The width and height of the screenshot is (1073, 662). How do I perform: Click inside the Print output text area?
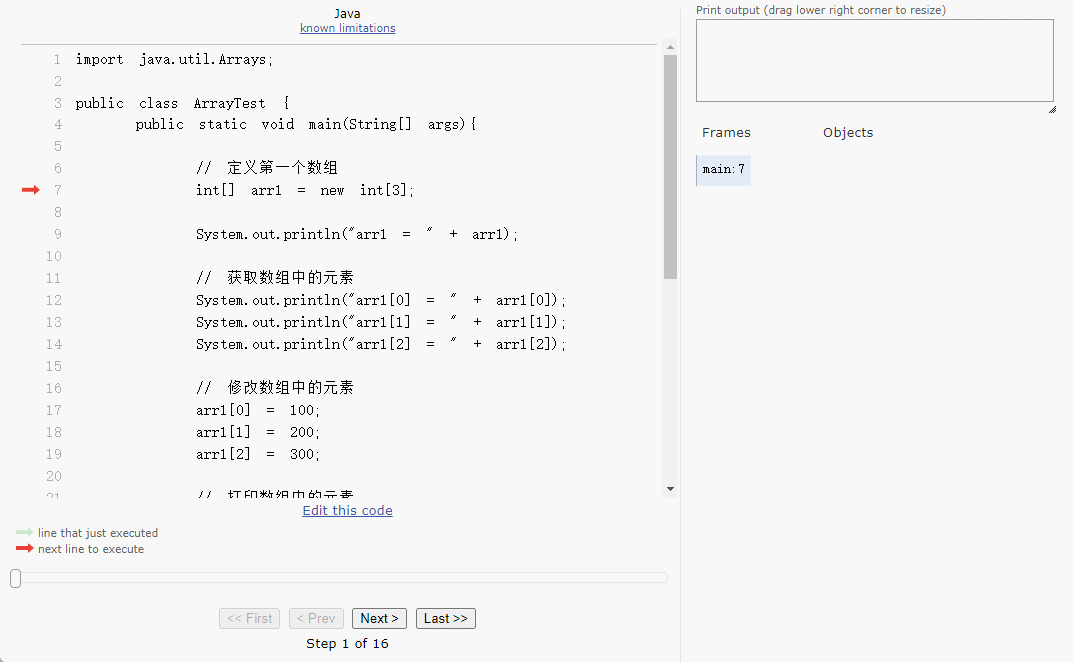pyautogui.click(x=874, y=60)
